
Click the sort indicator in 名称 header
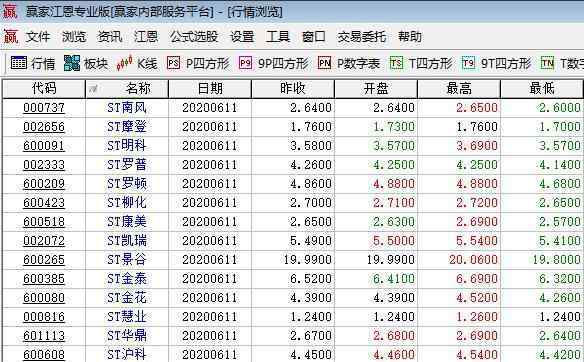point(93,89)
